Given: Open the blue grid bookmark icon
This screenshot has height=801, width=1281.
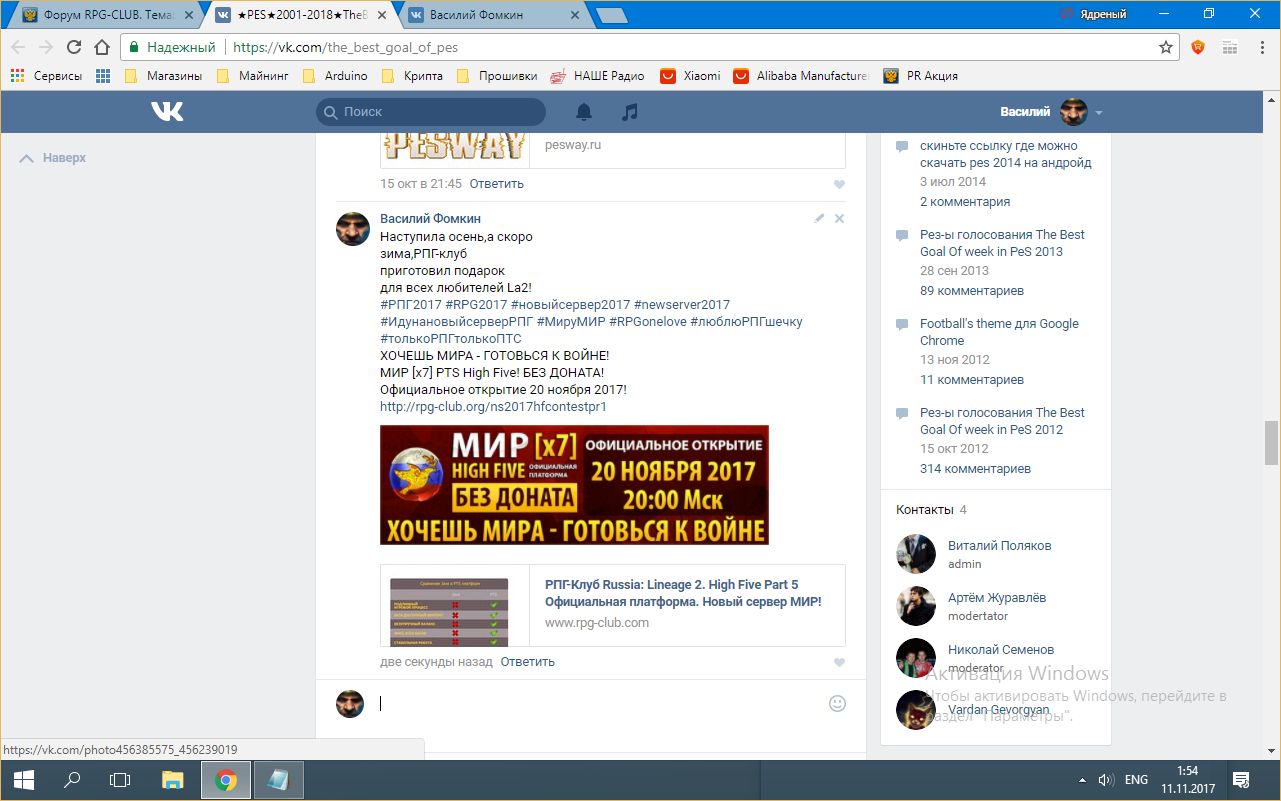Looking at the screenshot, I should [x=103, y=76].
